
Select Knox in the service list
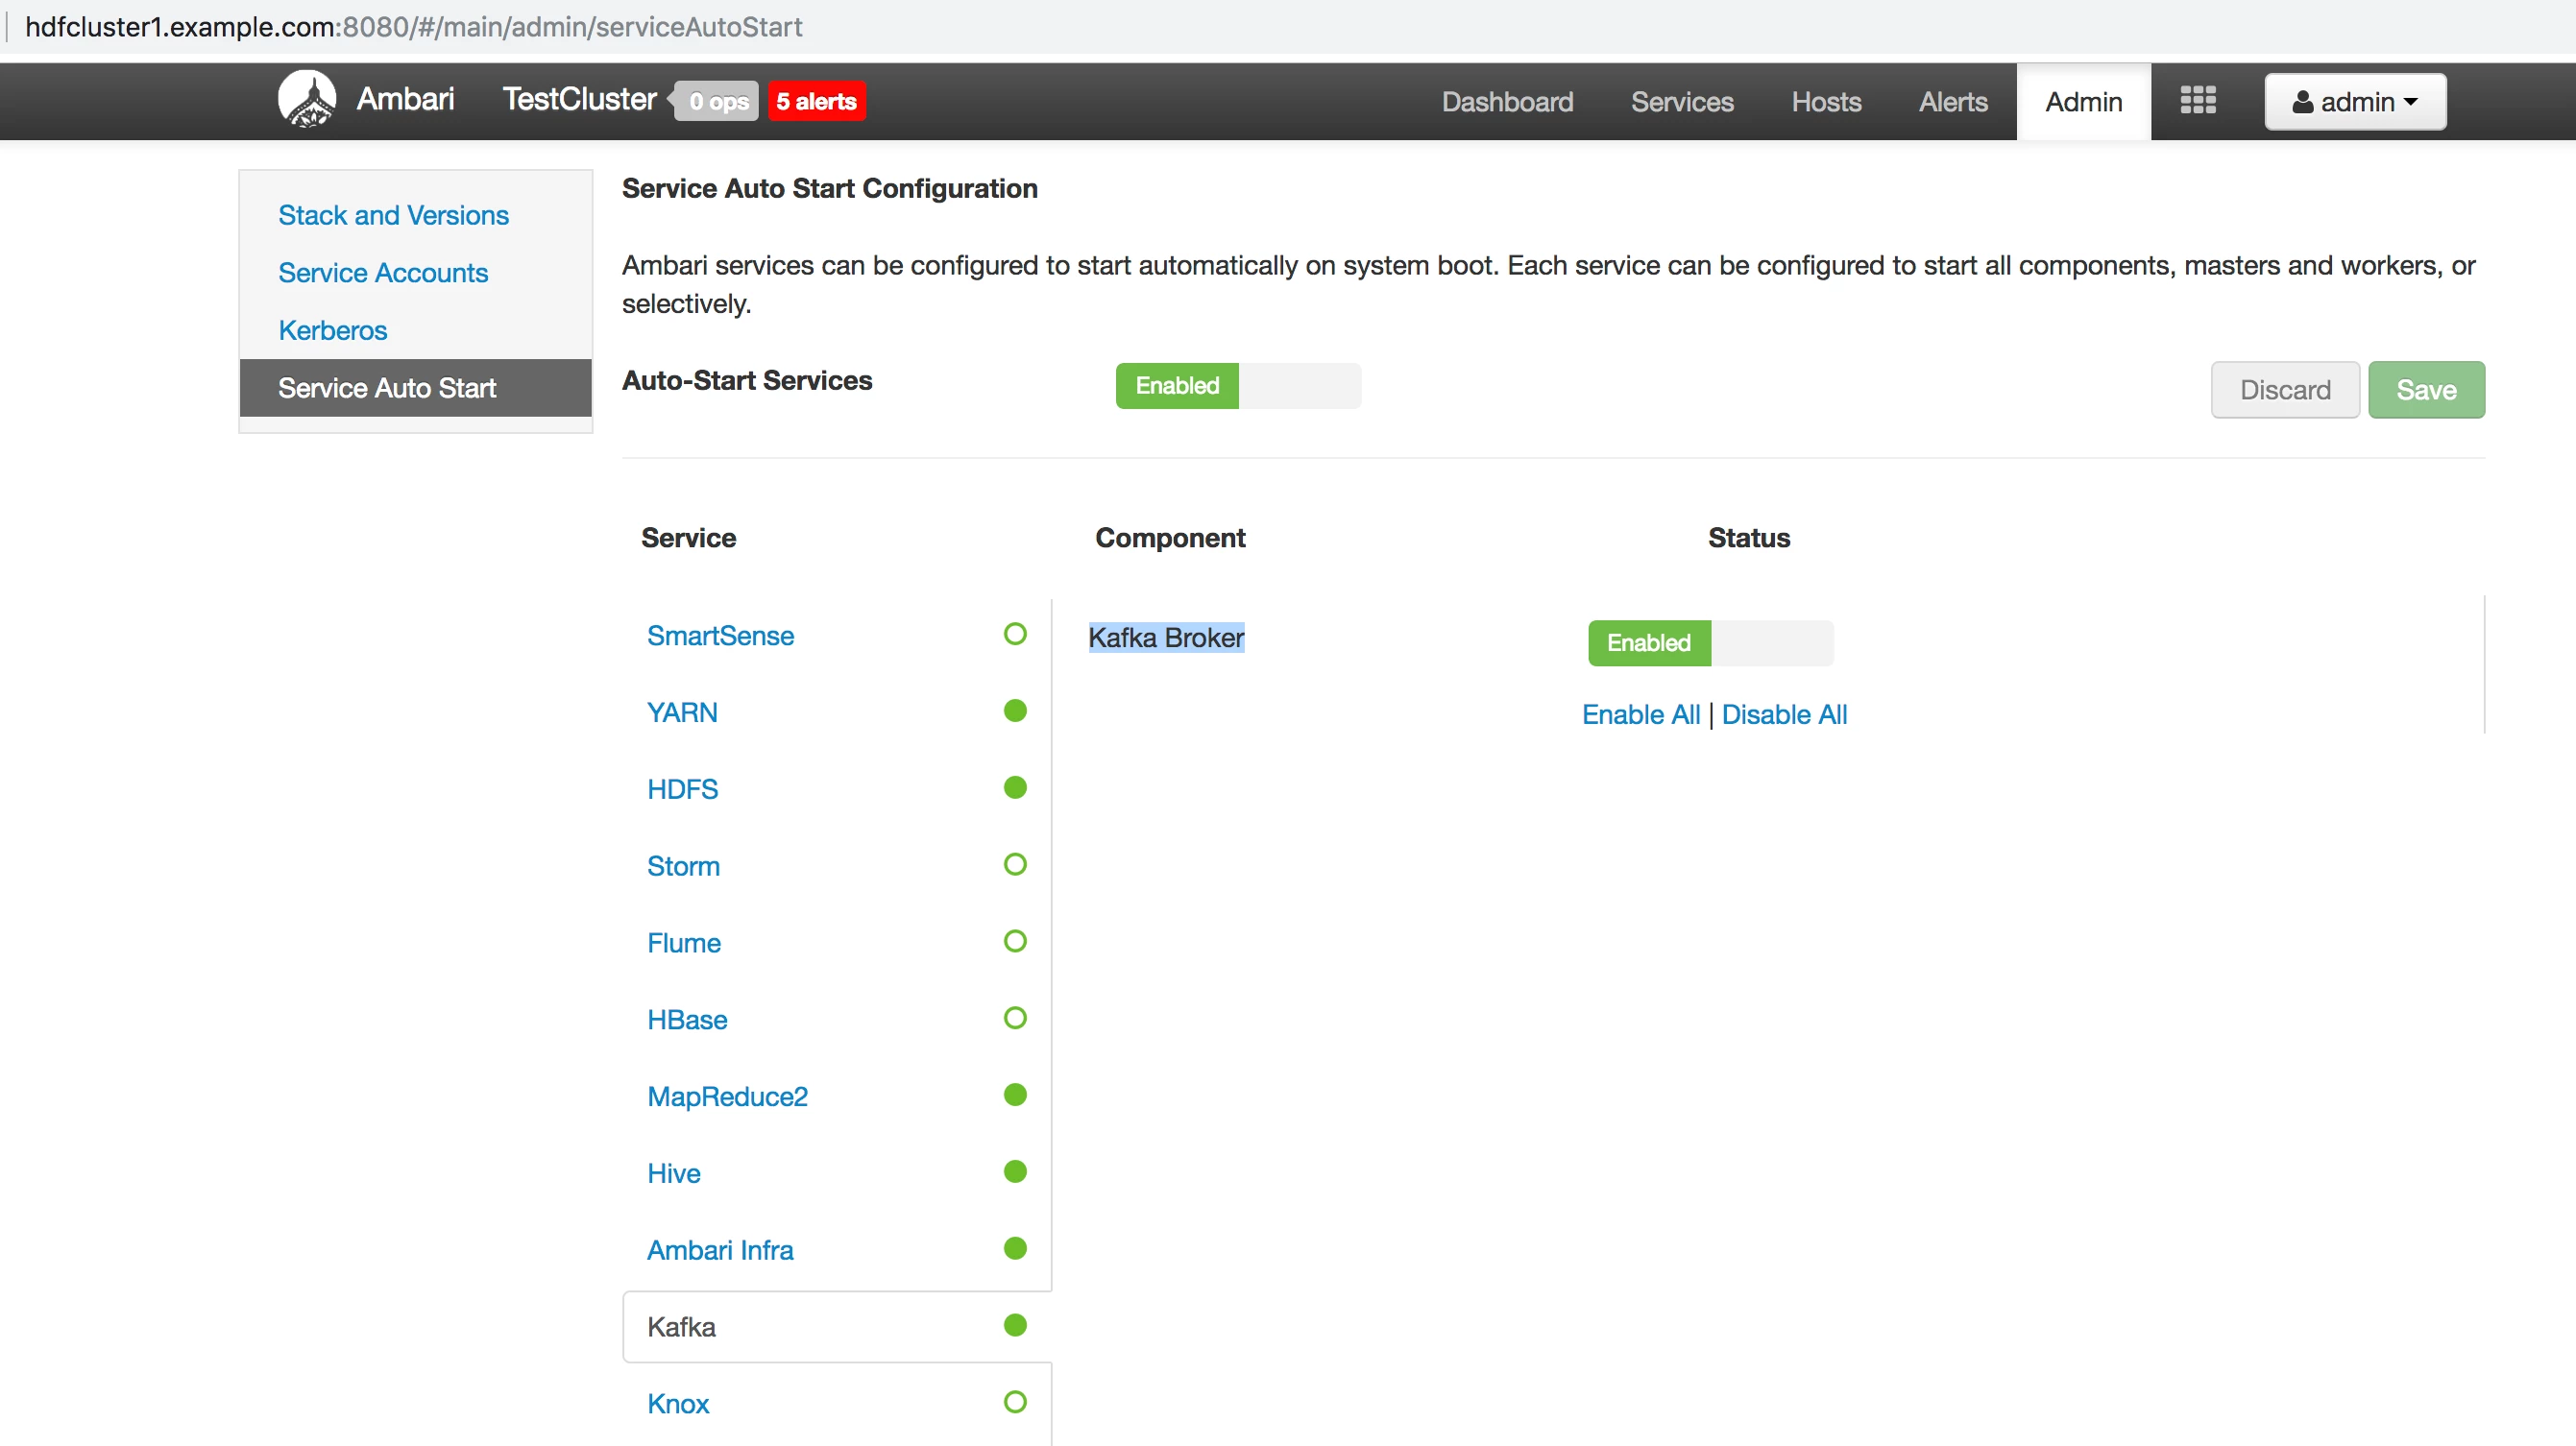678,1404
